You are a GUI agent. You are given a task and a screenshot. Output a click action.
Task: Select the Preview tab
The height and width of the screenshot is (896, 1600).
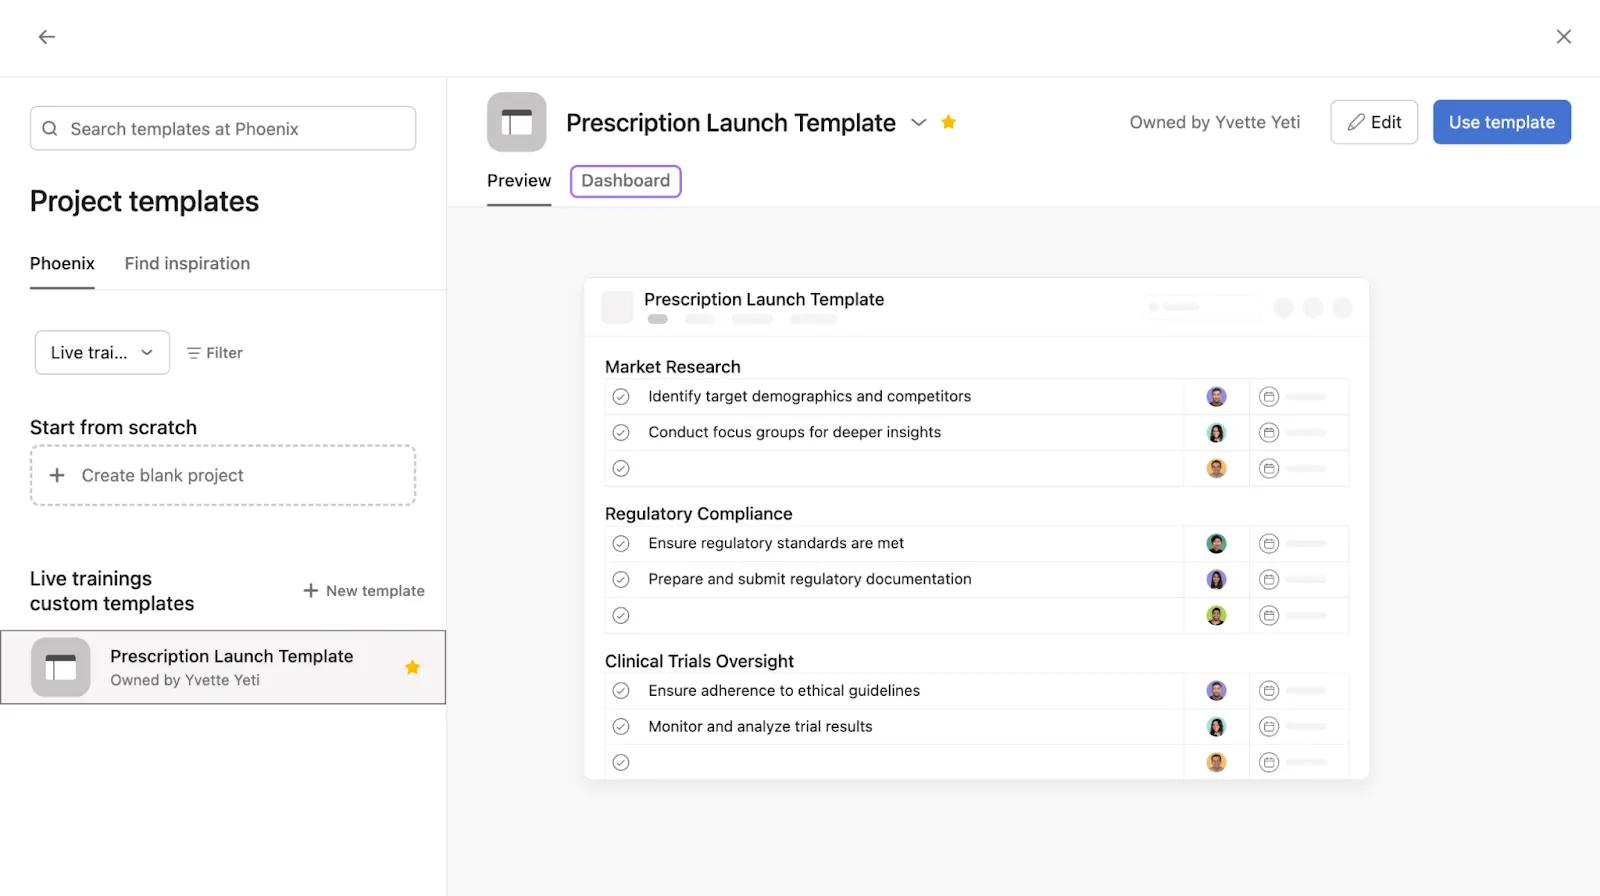click(x=519, y=181)
